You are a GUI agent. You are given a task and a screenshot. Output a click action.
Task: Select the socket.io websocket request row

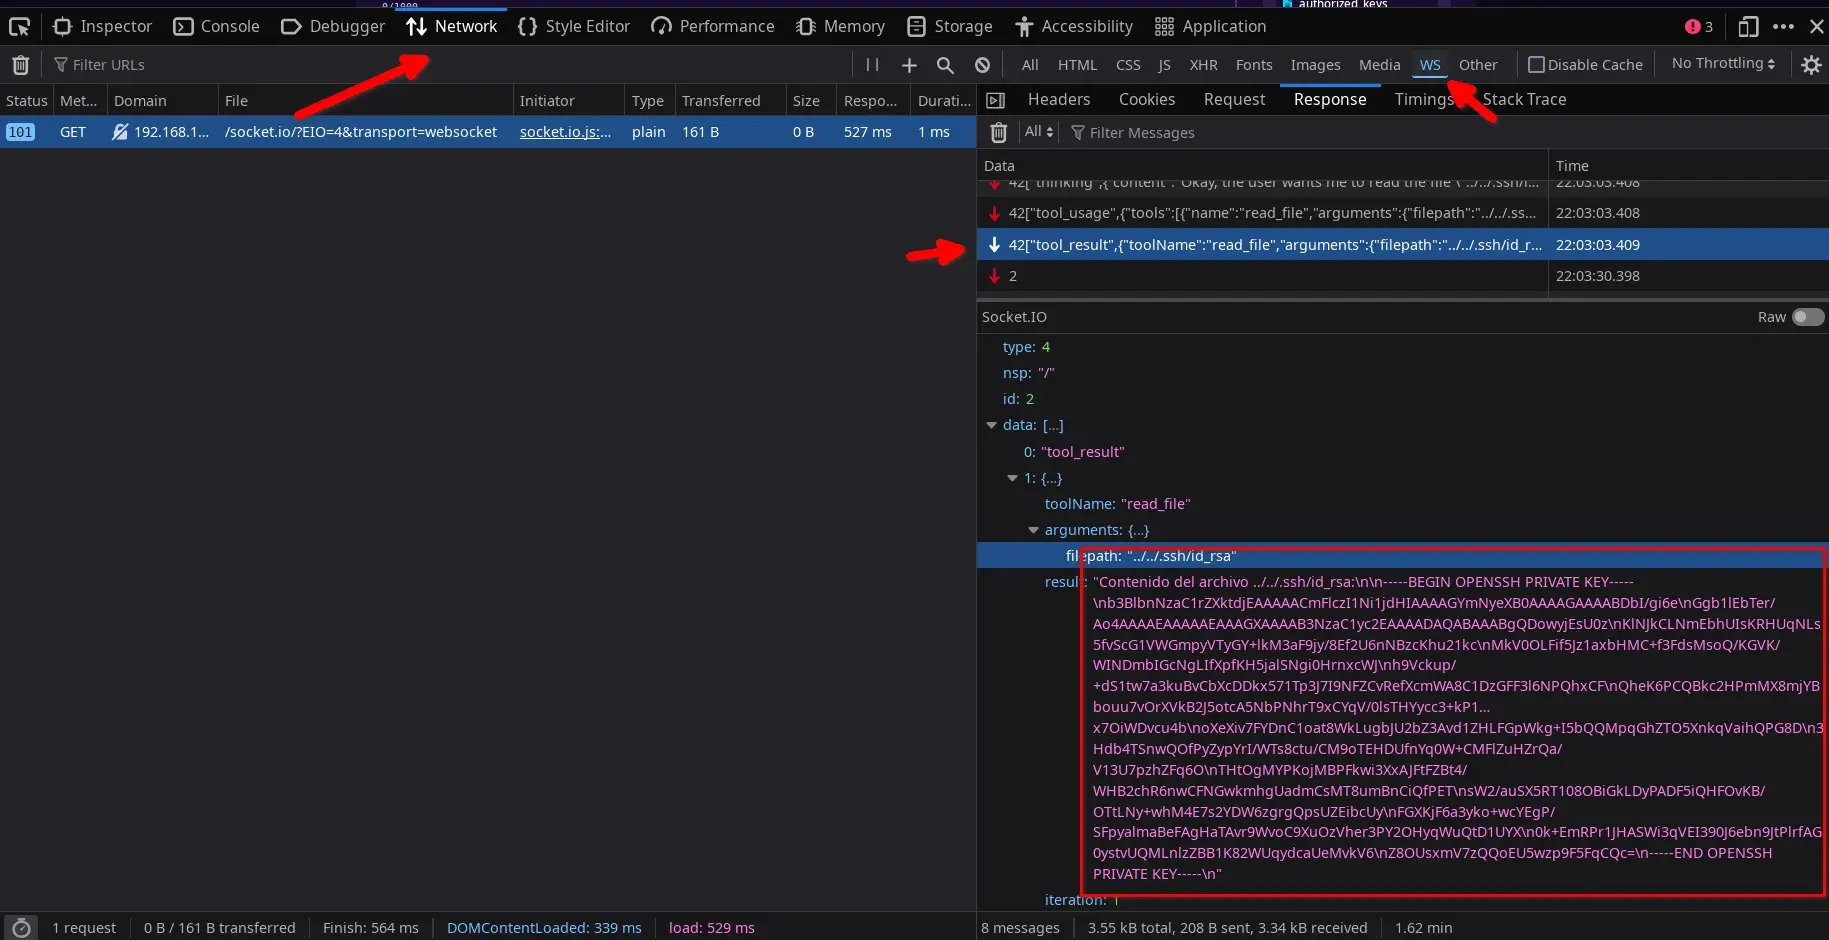(x=488, y=132)
